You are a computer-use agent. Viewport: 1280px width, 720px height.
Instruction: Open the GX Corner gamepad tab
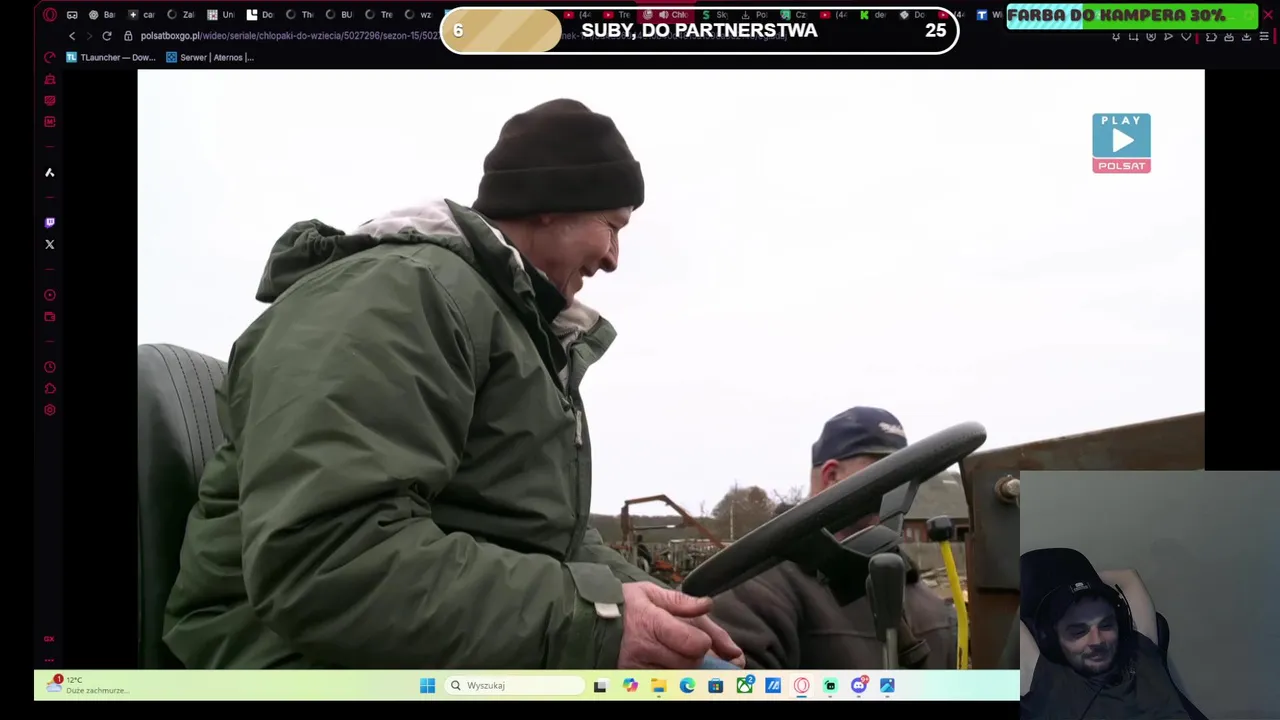tap(71, 15)
